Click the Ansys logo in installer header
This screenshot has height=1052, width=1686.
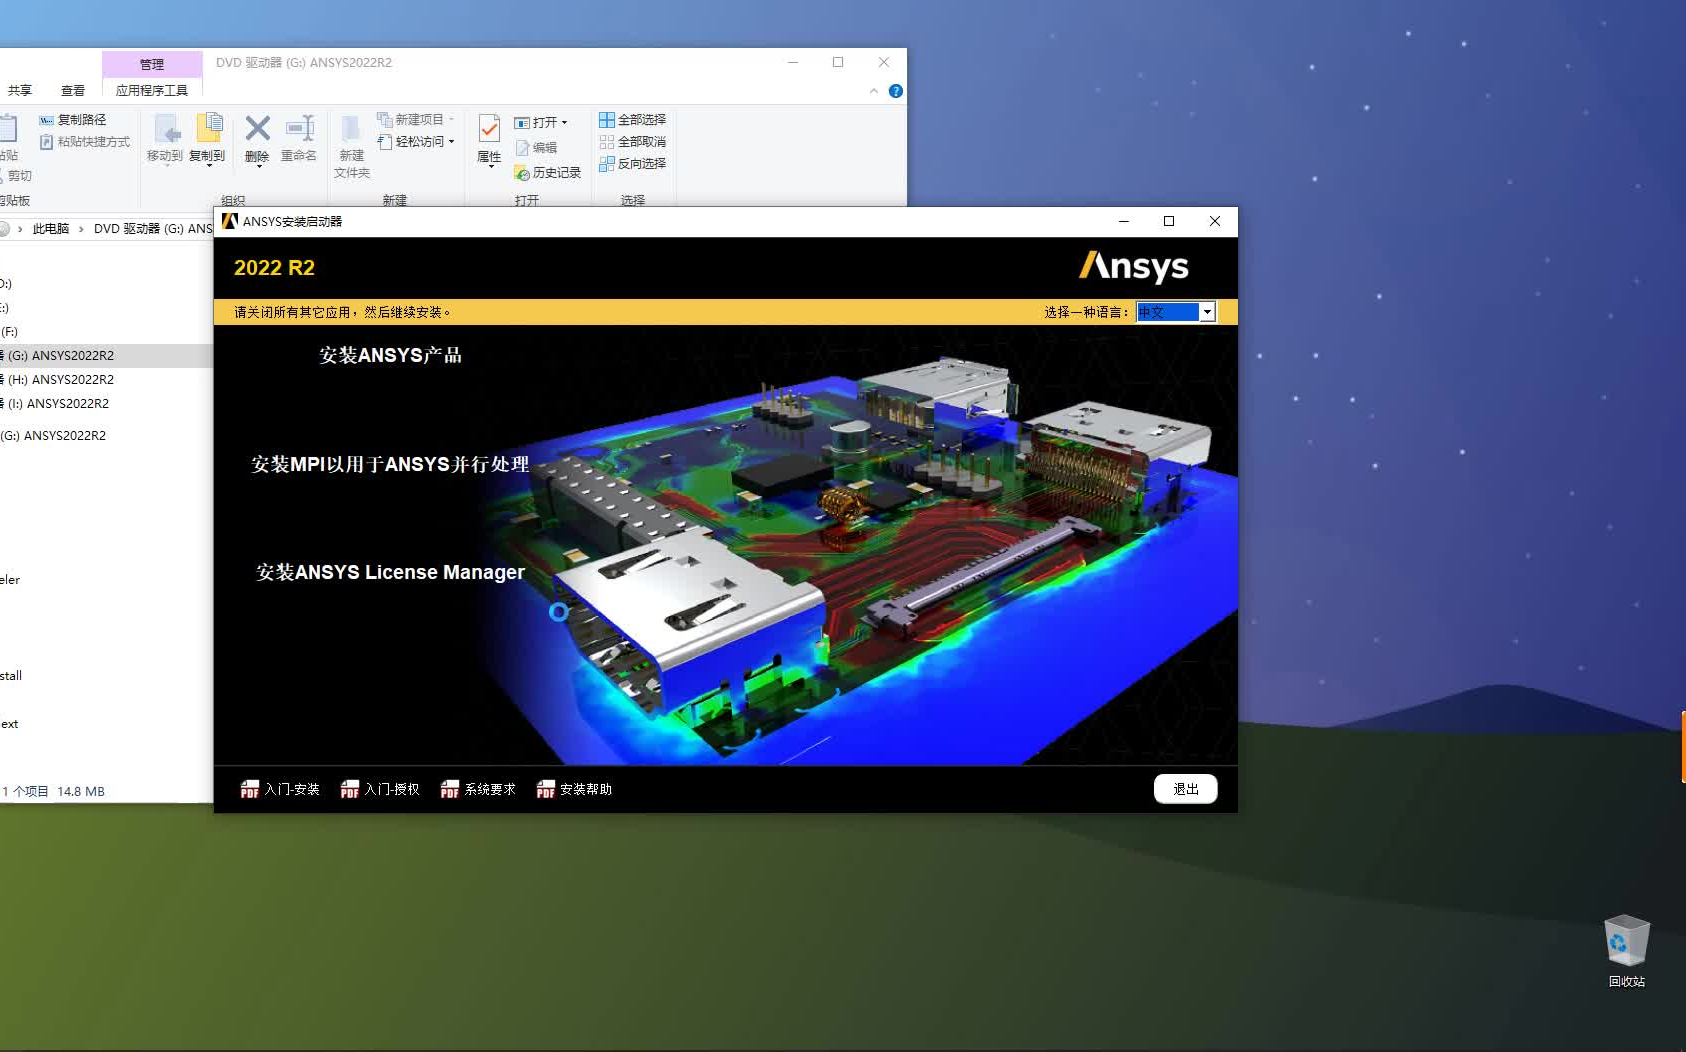tap(1133, 267)
